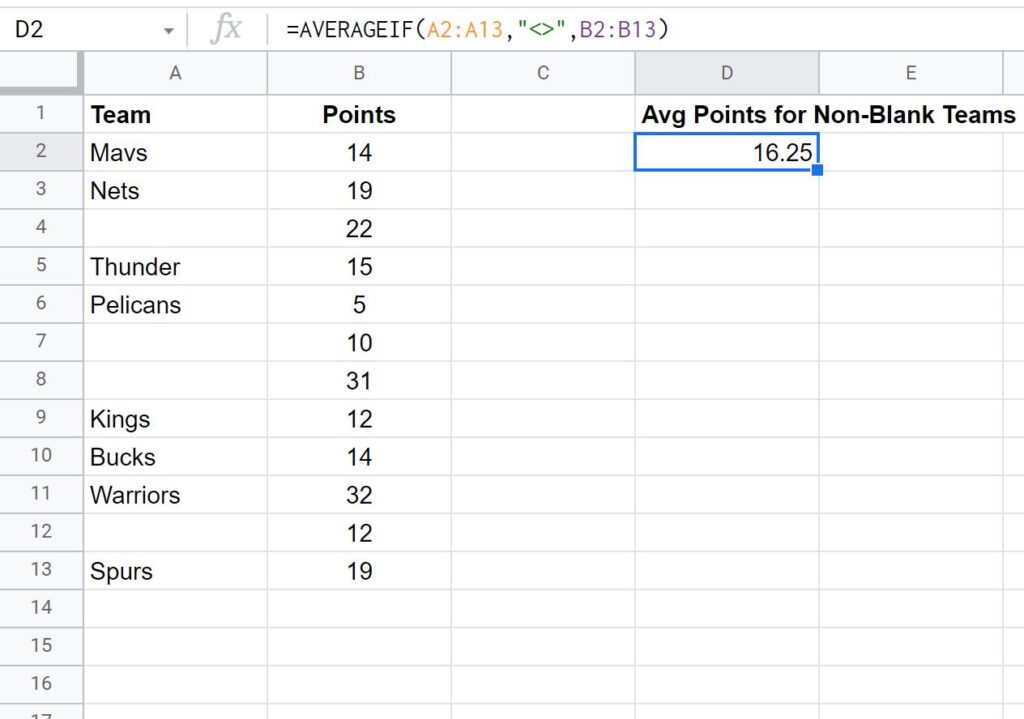
Task: Click the points value 14 for Bucks
Action: coord(359,456)
